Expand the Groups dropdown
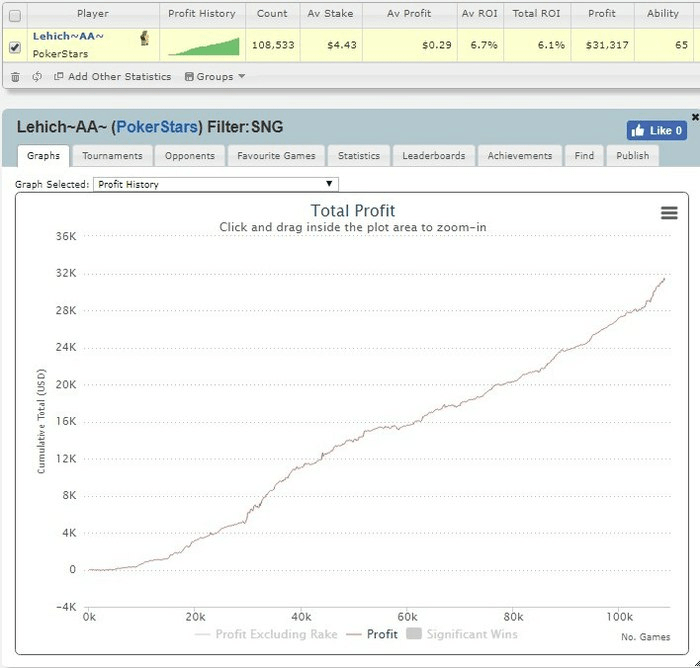This screenshot has height=668, width=700. coord(215,77)
